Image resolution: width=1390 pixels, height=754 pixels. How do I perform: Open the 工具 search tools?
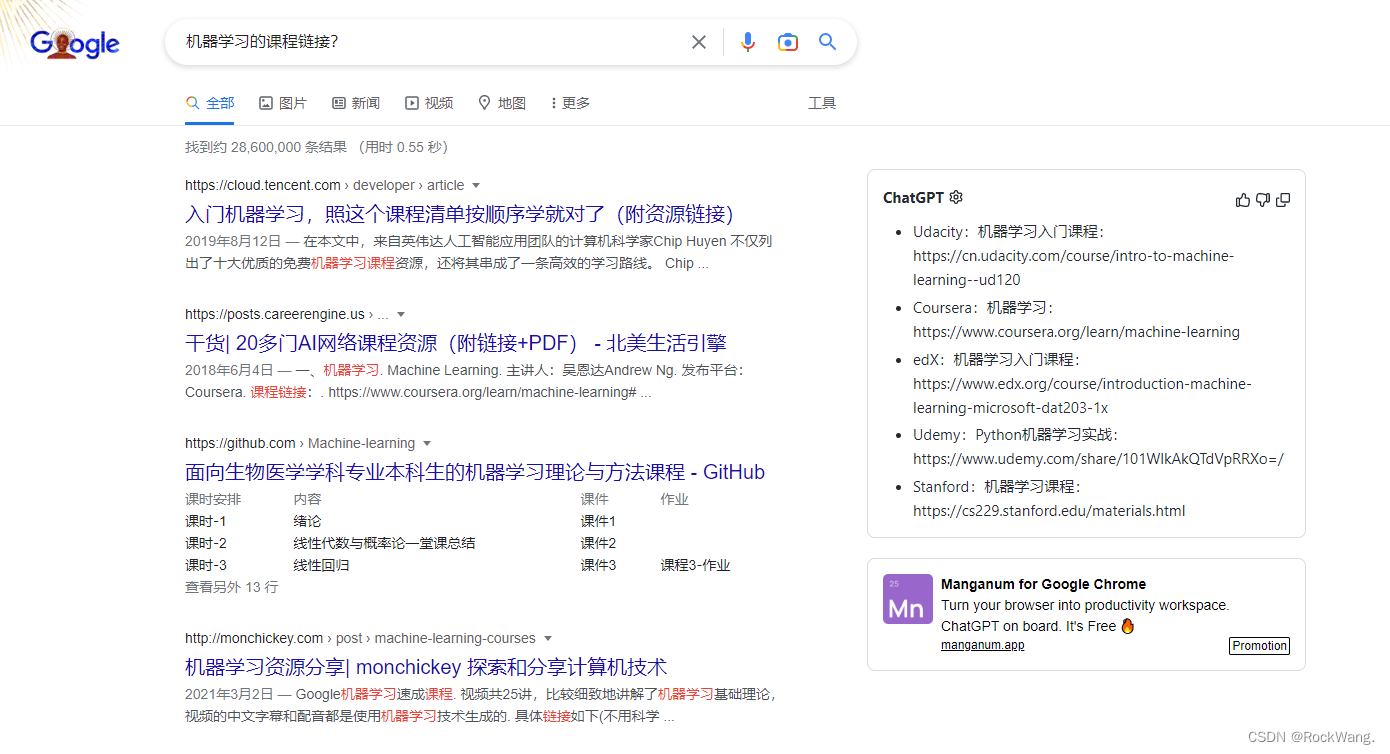[822, 103]
